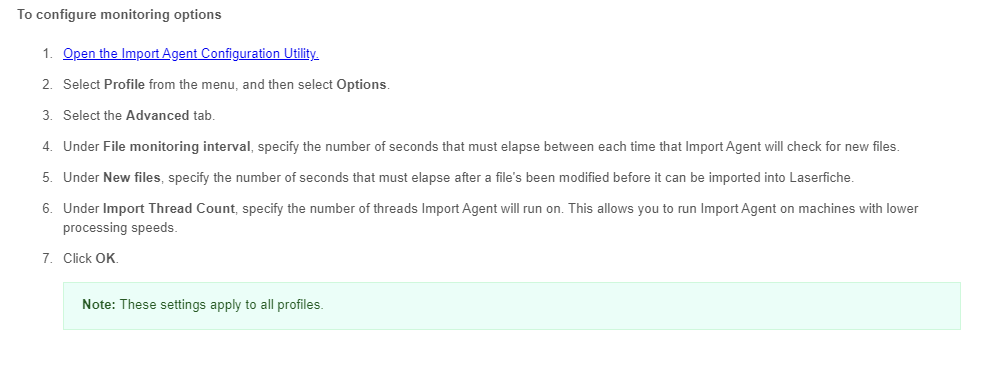
Task: Open the Import Agent Configuration Utility link
Action: click(x=191, y=54)
